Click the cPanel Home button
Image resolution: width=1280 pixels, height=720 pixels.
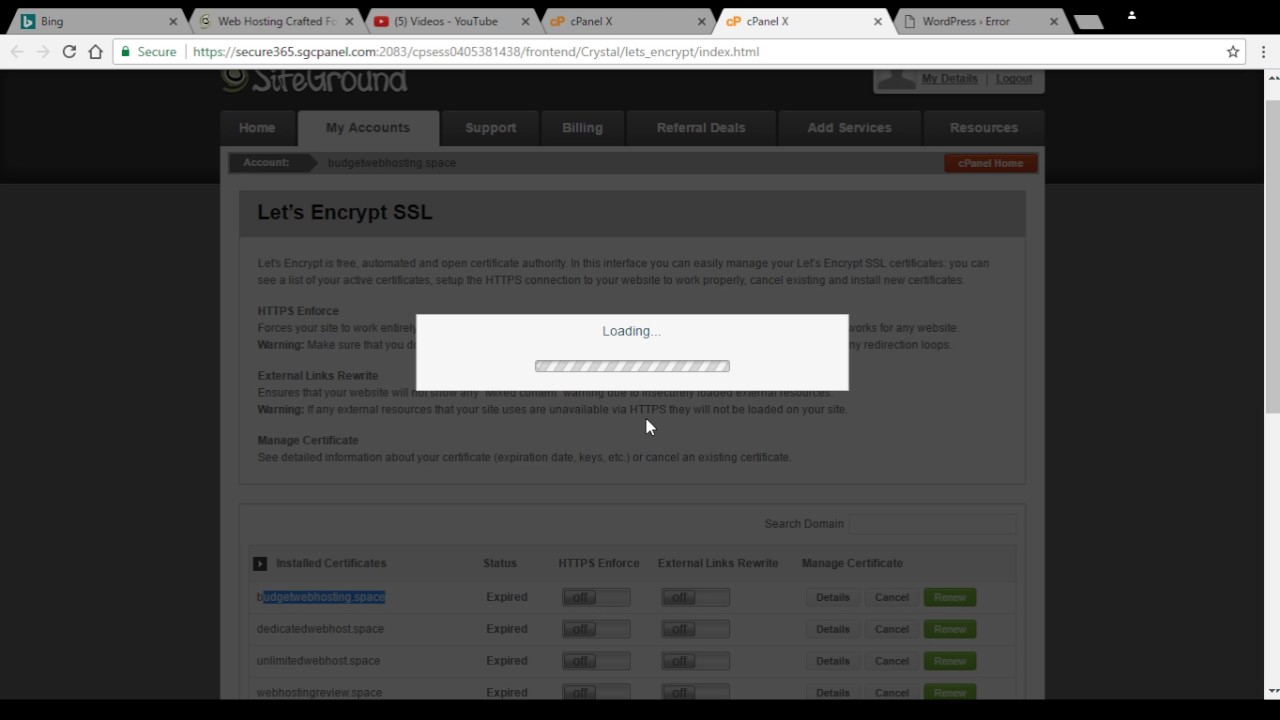[x=991, y=163]
